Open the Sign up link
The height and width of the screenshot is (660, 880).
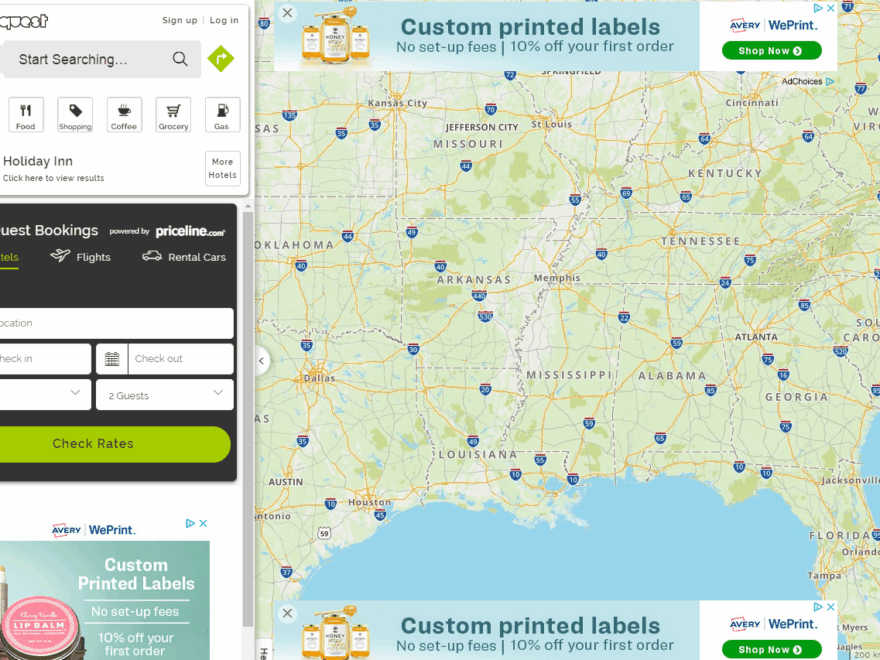click(x=180, y=20)
